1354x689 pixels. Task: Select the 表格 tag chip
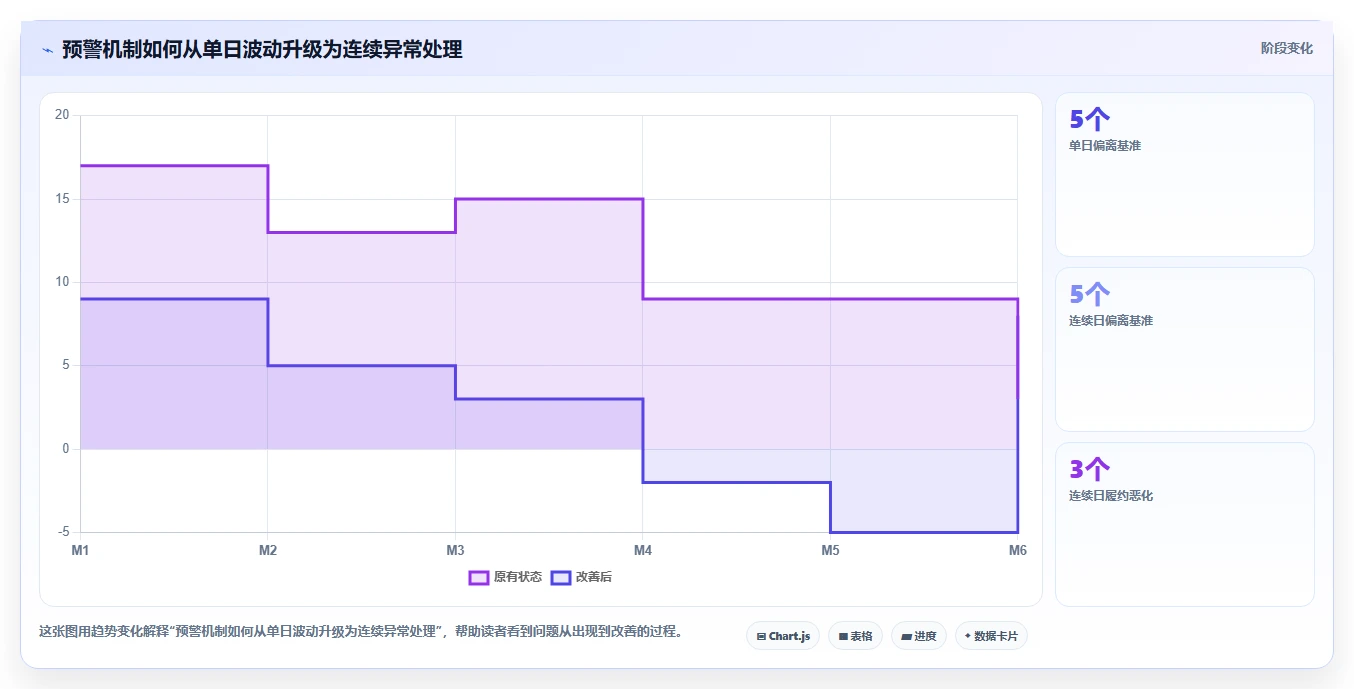855,636
